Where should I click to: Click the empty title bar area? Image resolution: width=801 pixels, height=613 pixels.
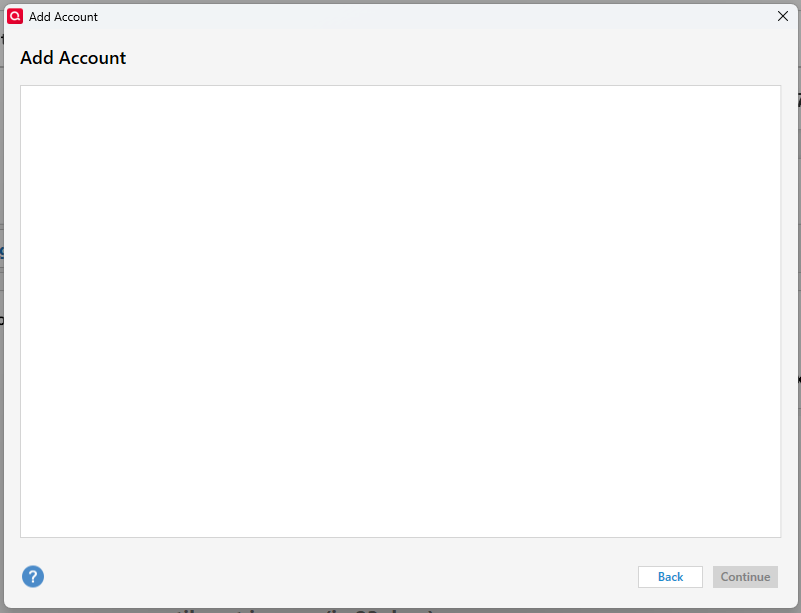point(434,16)
